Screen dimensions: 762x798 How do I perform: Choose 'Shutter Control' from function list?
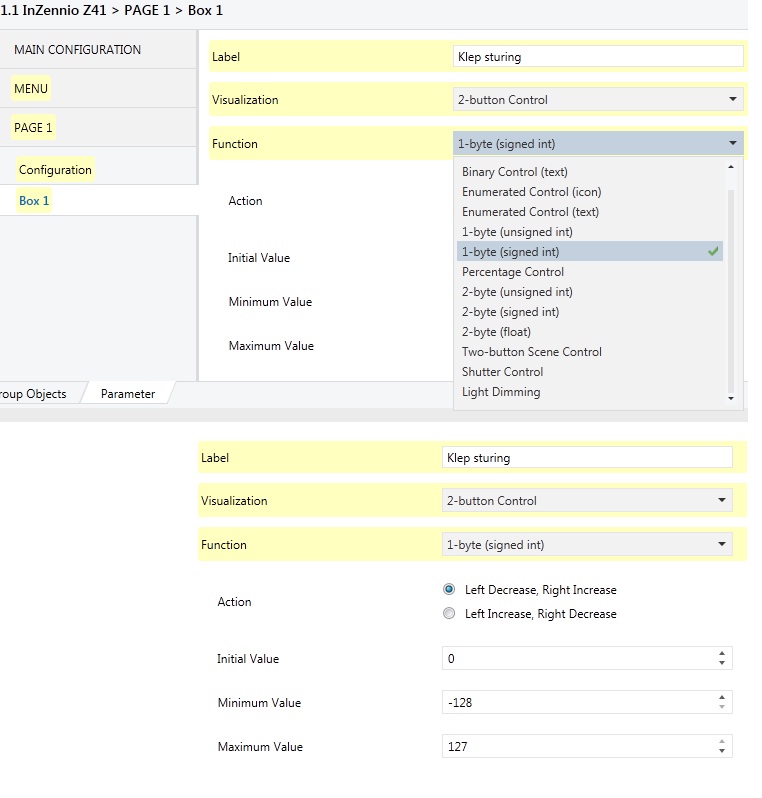[x=502, y=372]
